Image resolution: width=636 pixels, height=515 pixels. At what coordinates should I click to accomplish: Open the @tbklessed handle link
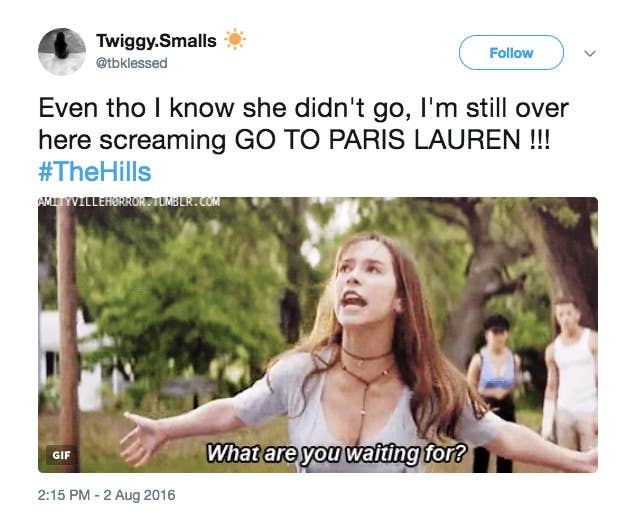[131, 63]
